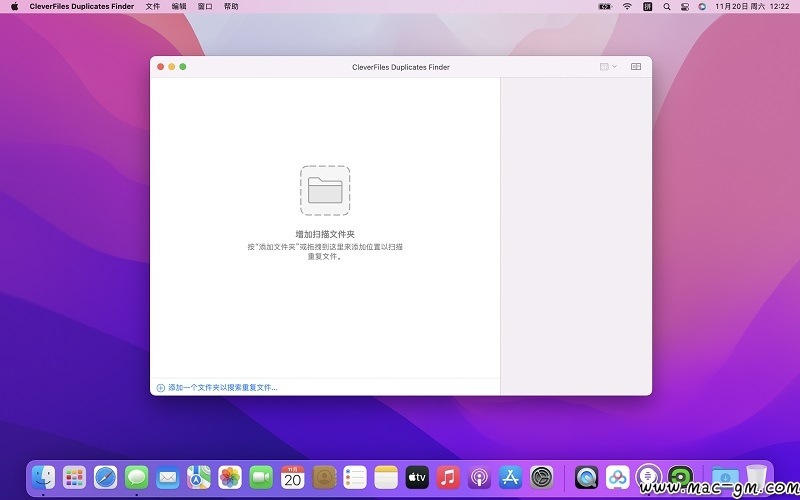This screenshot has width=800, height=500.
Task: Open the 文件 menu
Action: (153, 7)
